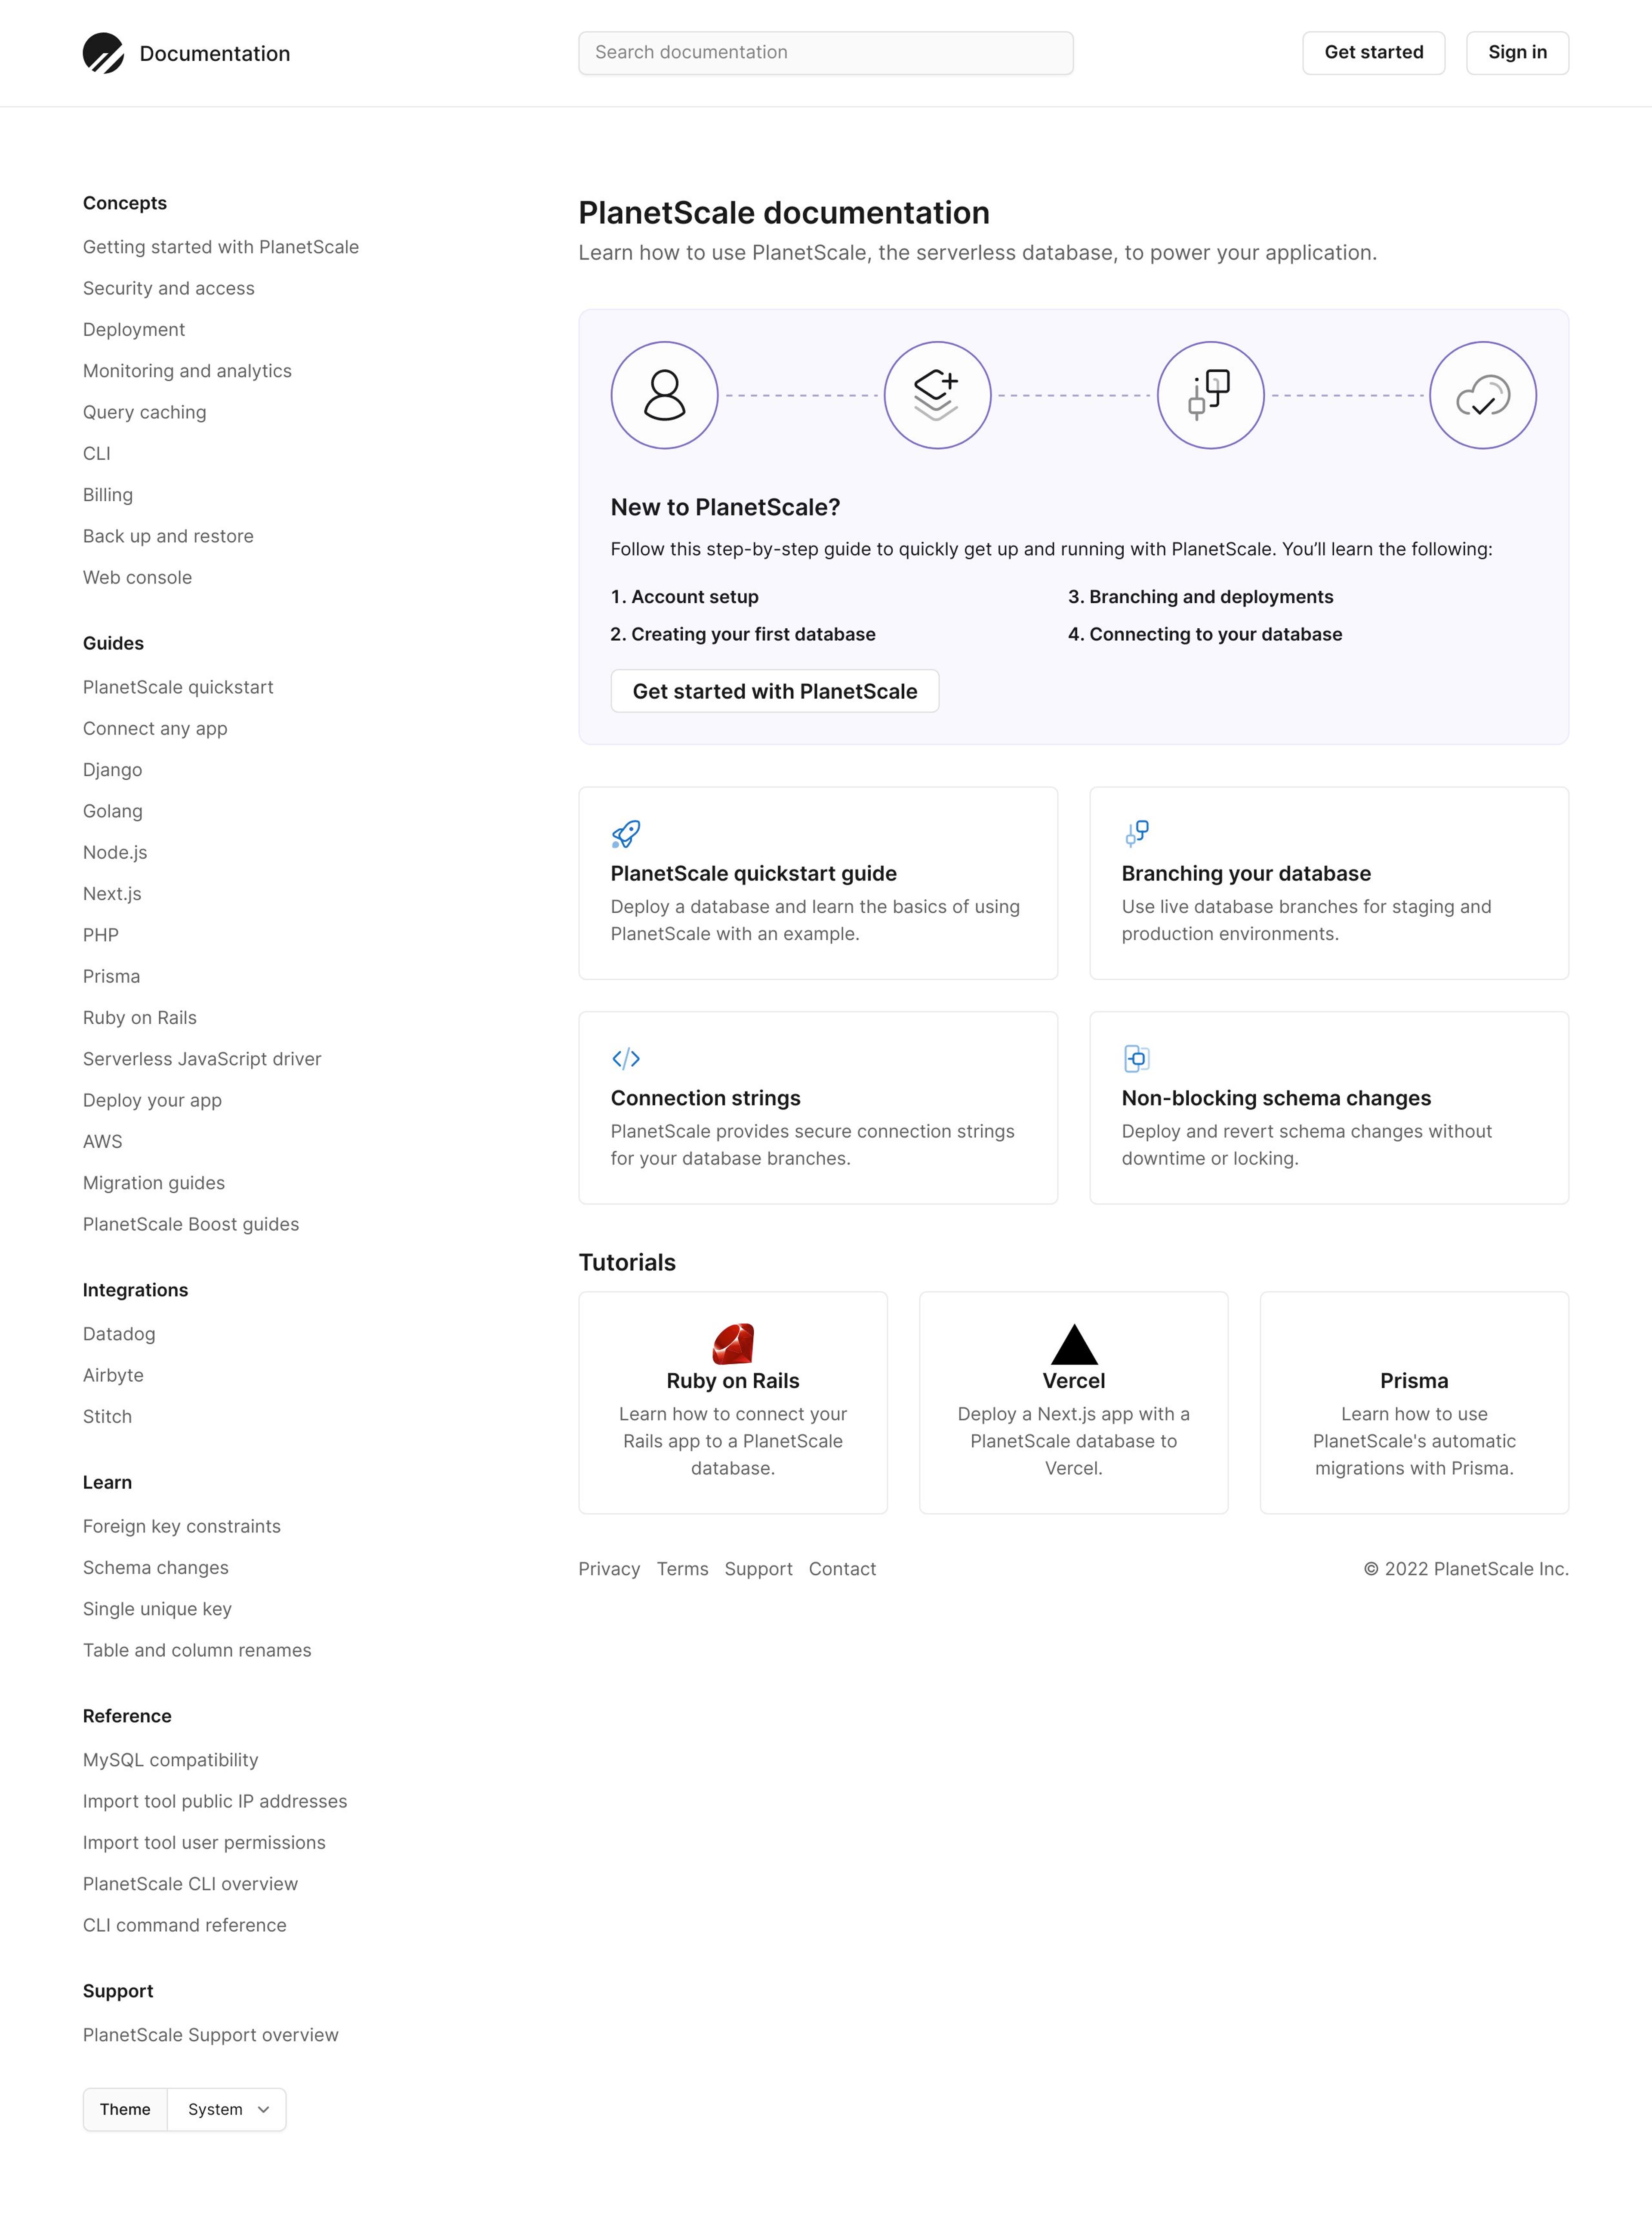Click the small branching database card icon

(1137, 833)
